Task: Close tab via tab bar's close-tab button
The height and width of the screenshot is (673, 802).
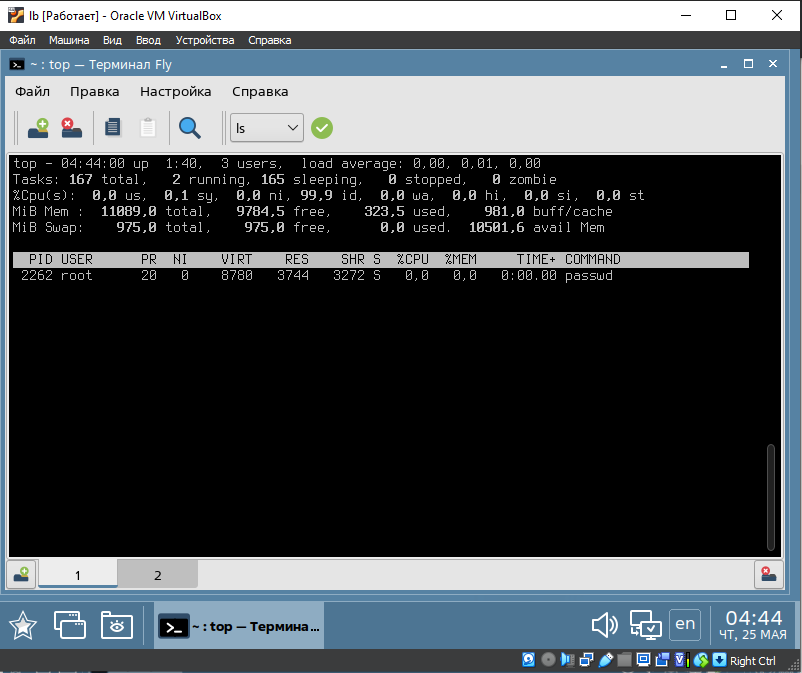Action: click(769, 574)
